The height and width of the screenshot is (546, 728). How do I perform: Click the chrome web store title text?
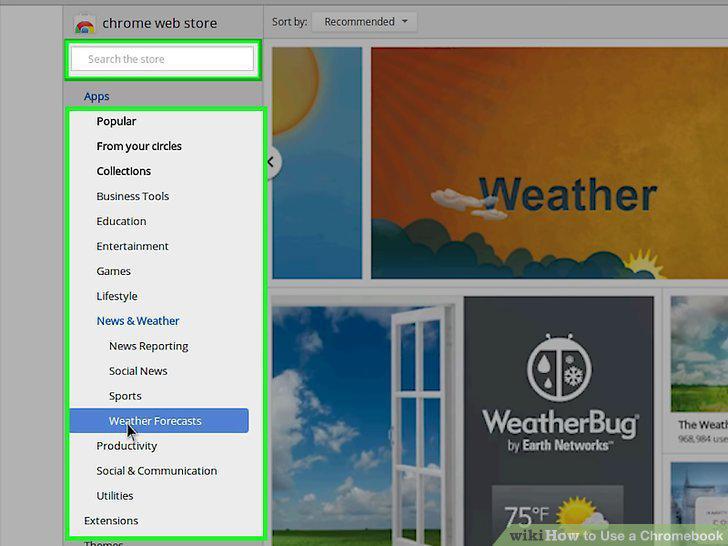160,23
